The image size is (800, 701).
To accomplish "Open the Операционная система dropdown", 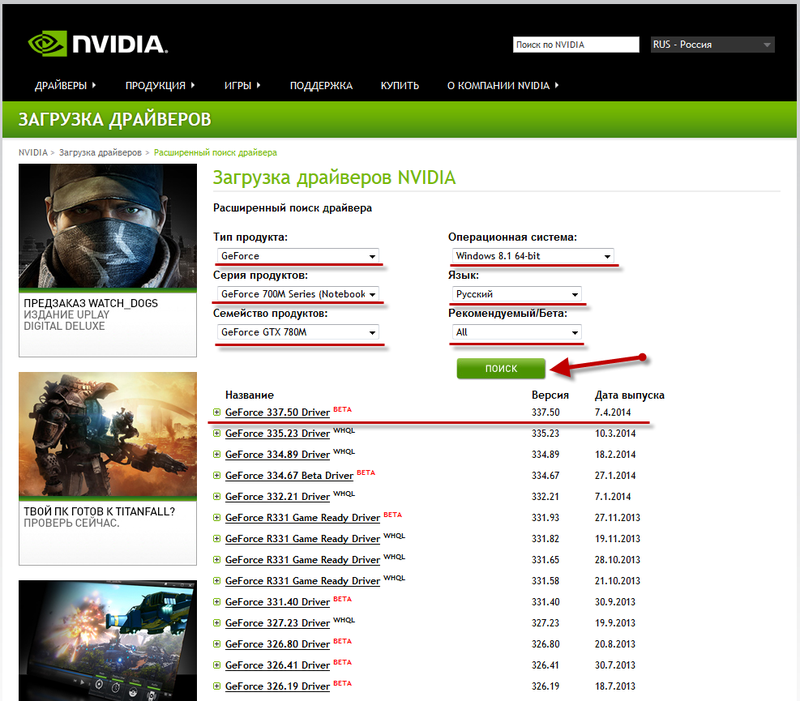I will [x=533, y=256].
